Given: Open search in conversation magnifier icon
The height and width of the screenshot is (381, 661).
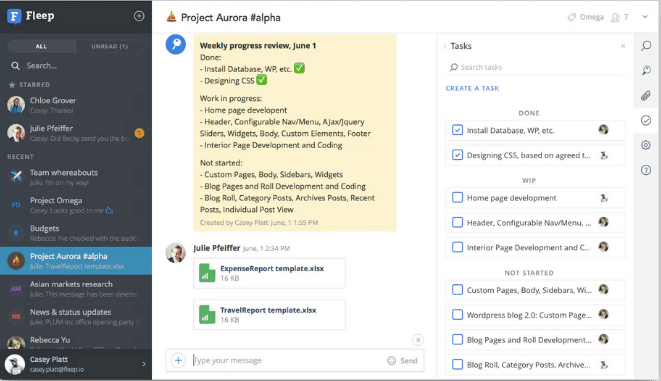Looking at the screenshot, I should click(x=646, y=46).
